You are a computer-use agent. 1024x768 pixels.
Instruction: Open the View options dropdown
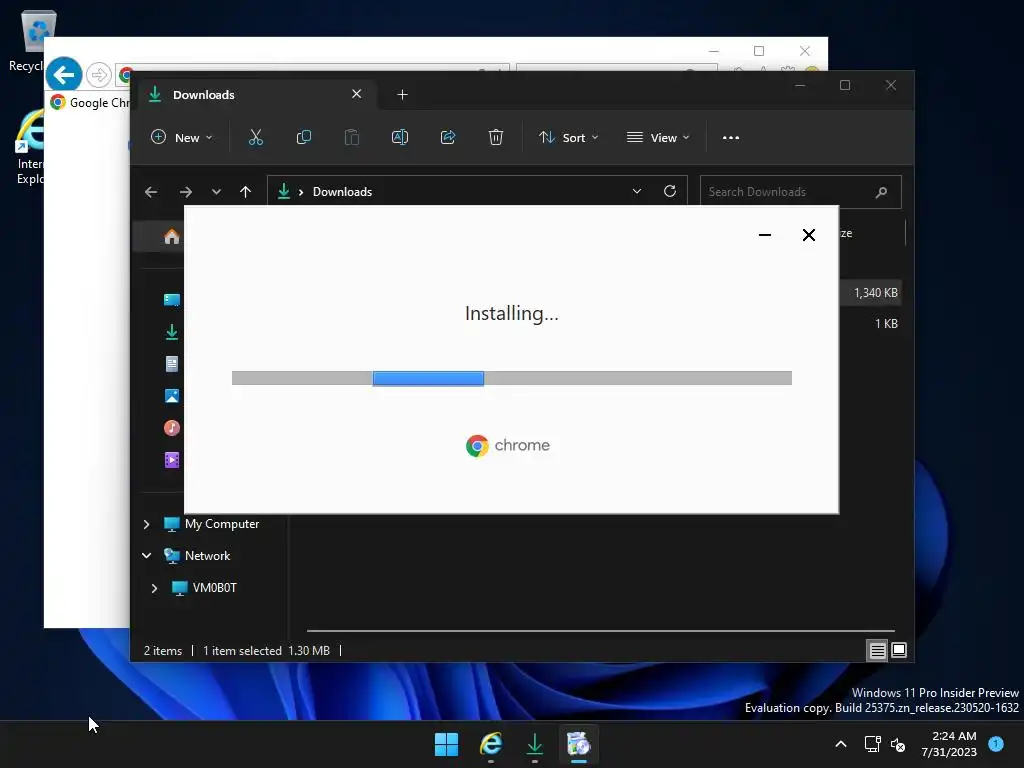pyautogui.click(x=658, y=138)
